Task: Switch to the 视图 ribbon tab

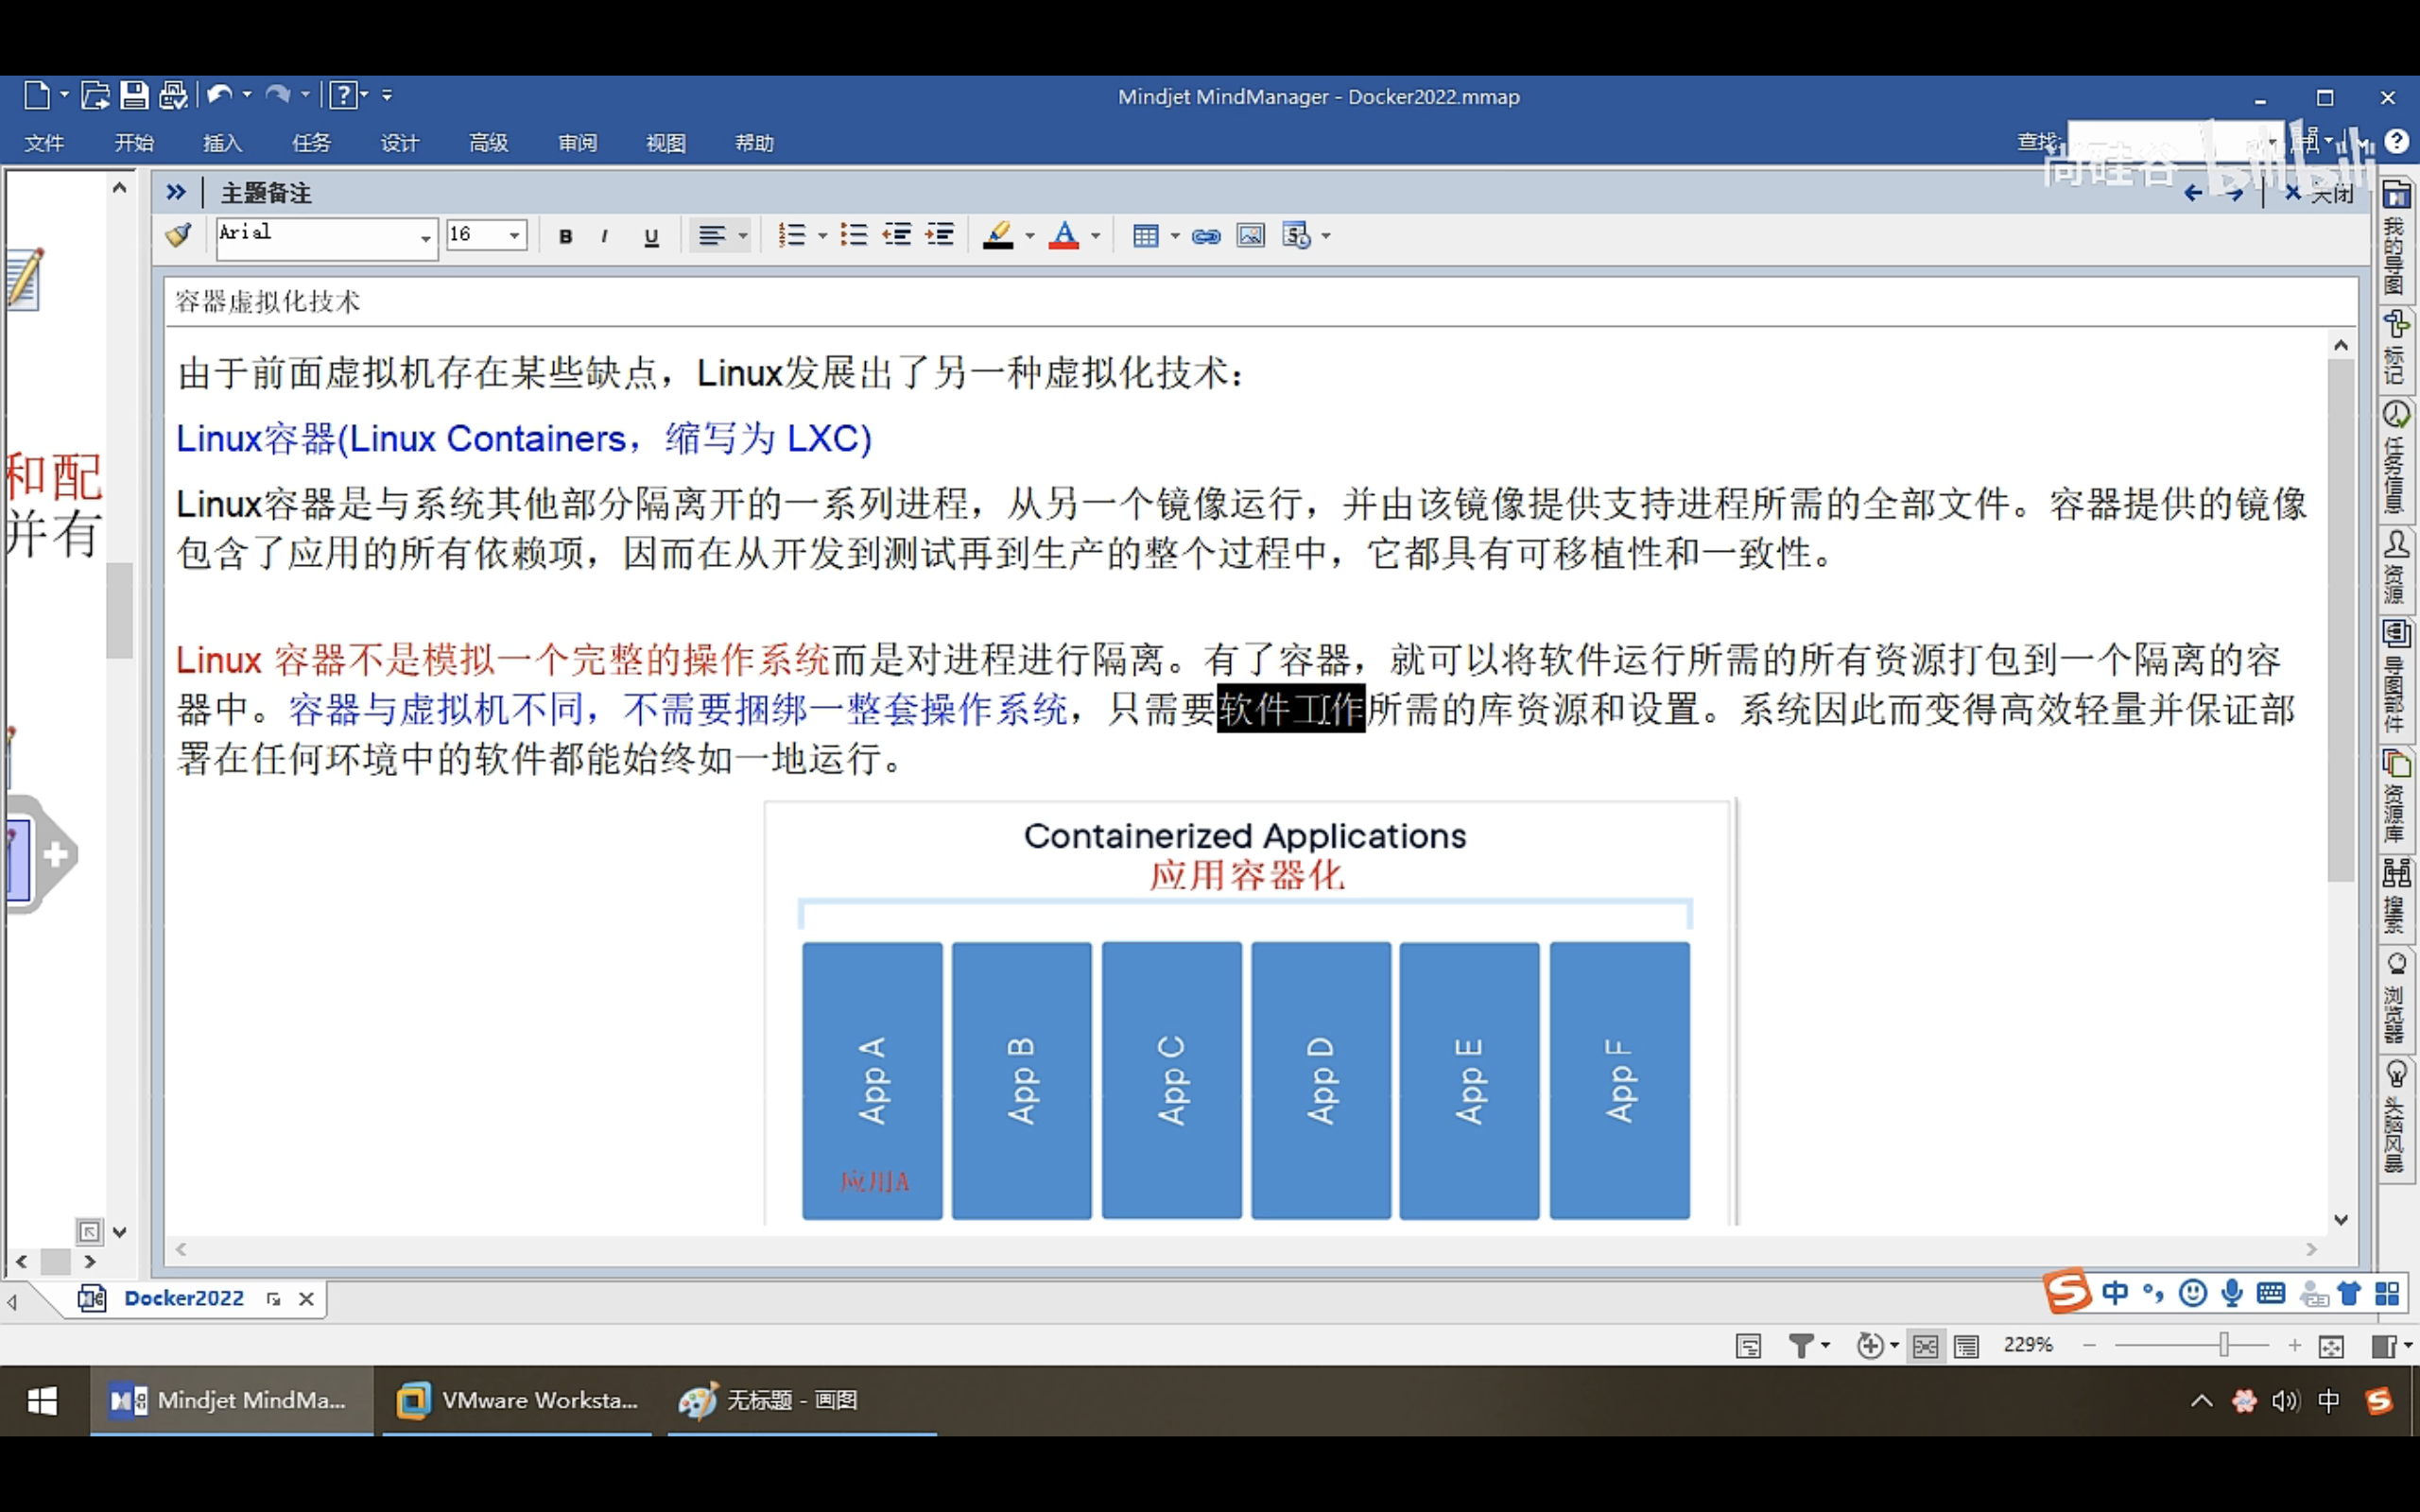Action: 666,143
